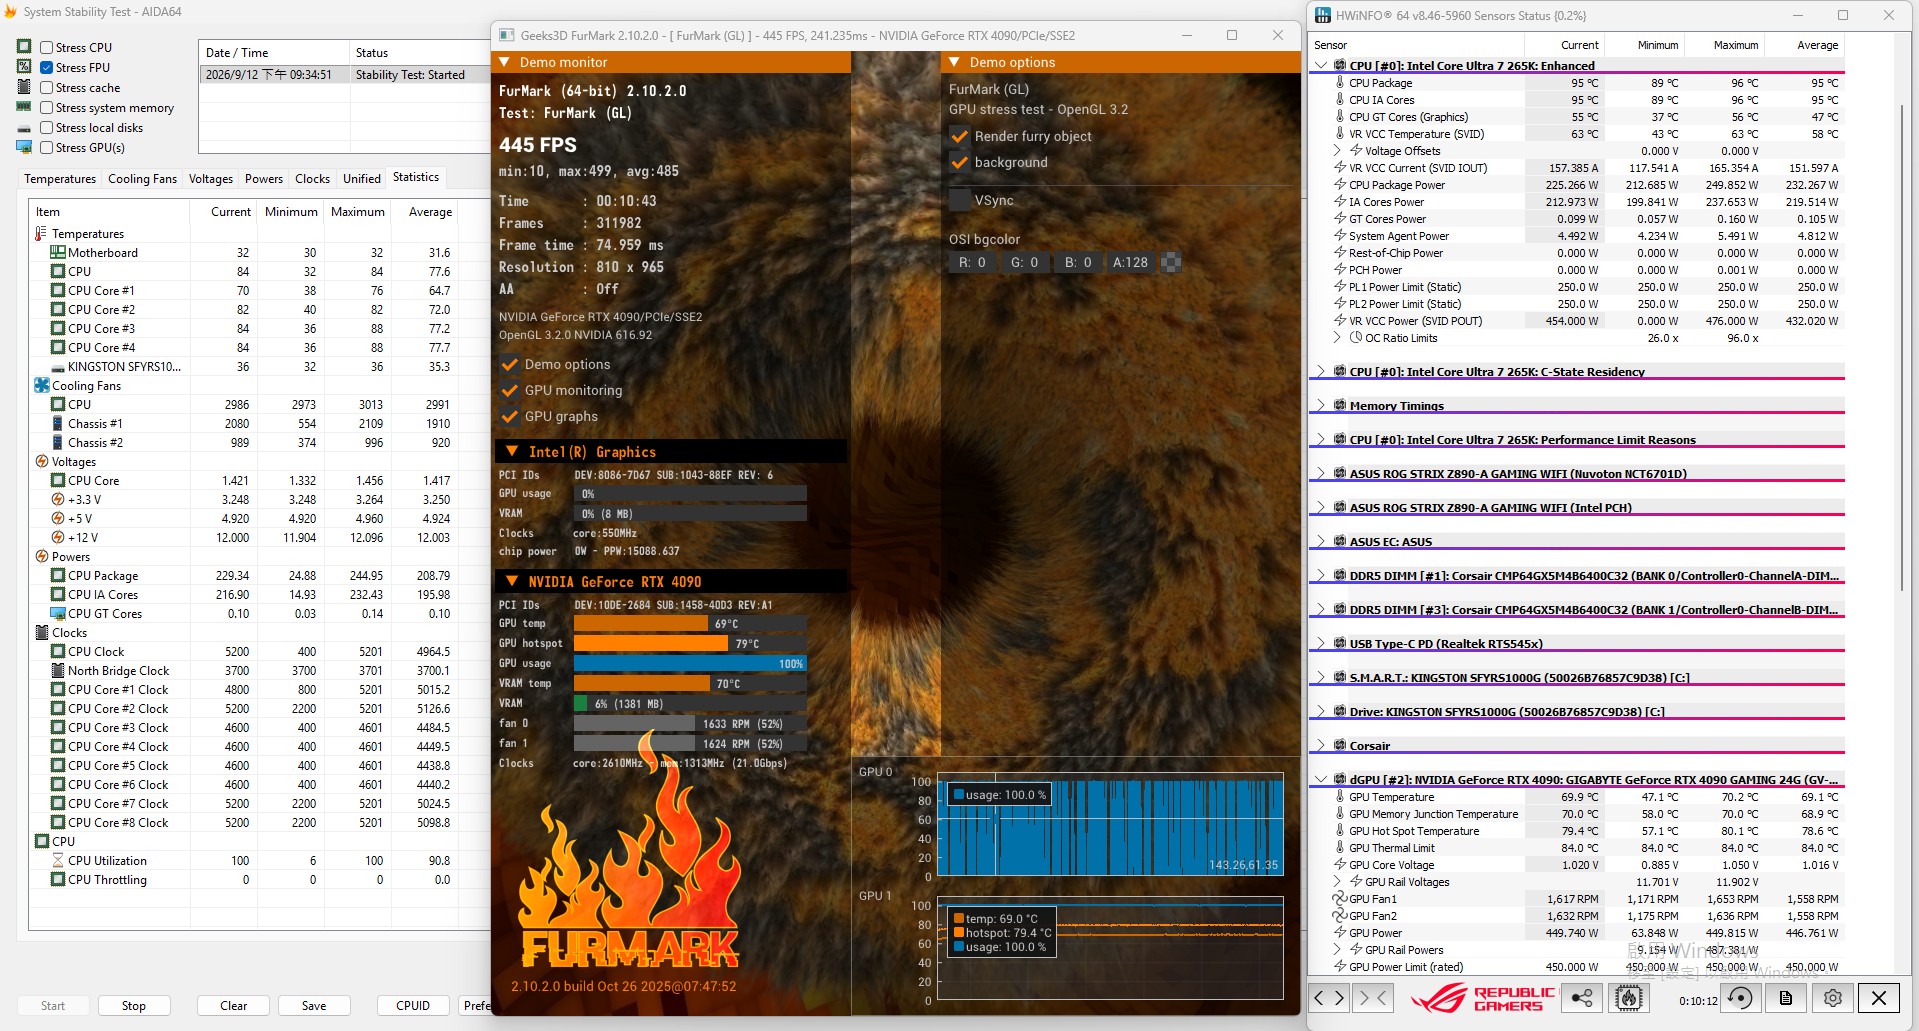Screen dimensions: 1919x1031
Task: Enable the Stress CPU checkbox
Action: (x=46, y=47)
